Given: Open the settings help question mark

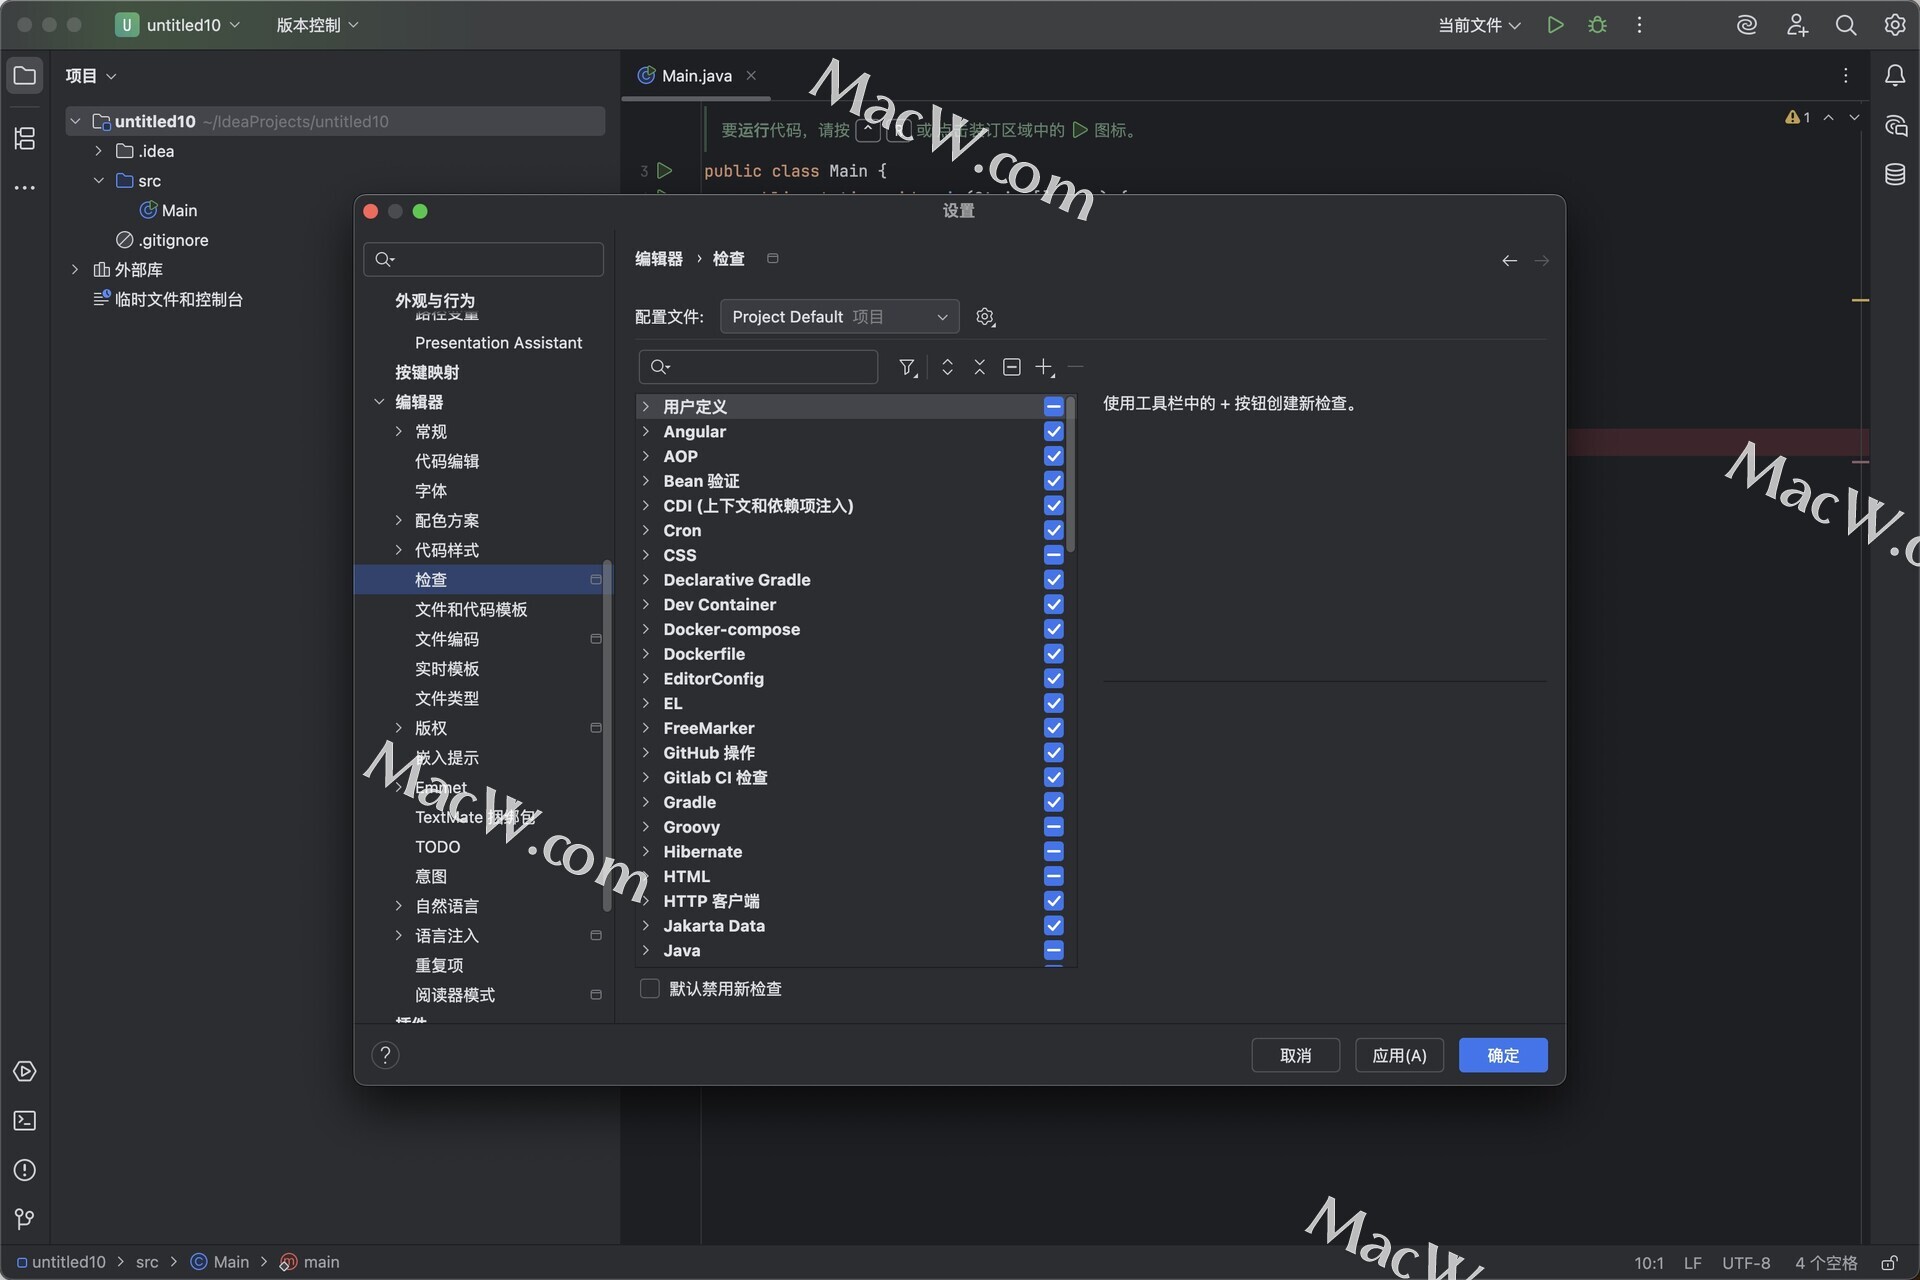Looking at the screenshot, I should click(385, 1055).
